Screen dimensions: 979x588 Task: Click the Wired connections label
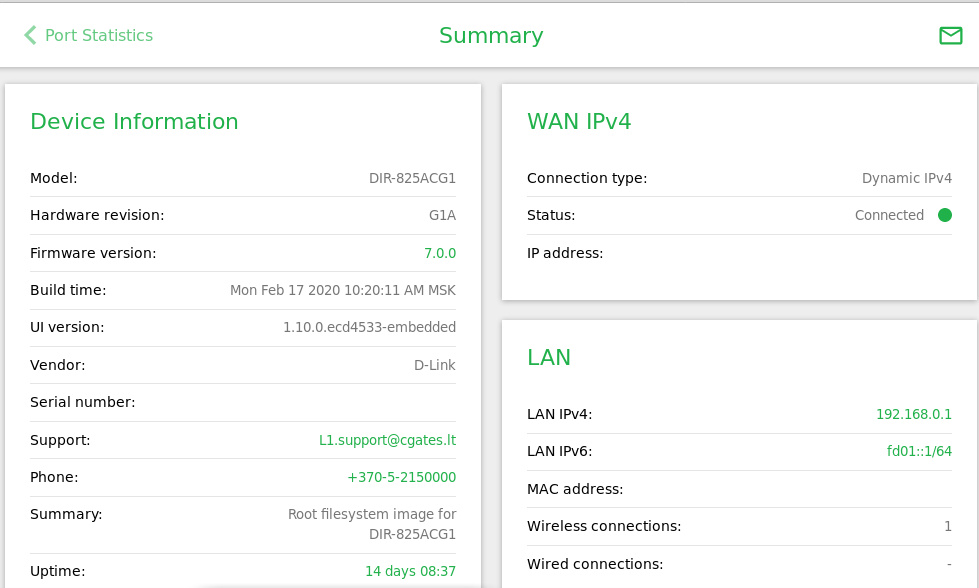pyautogui.click(x=595, y=564)
